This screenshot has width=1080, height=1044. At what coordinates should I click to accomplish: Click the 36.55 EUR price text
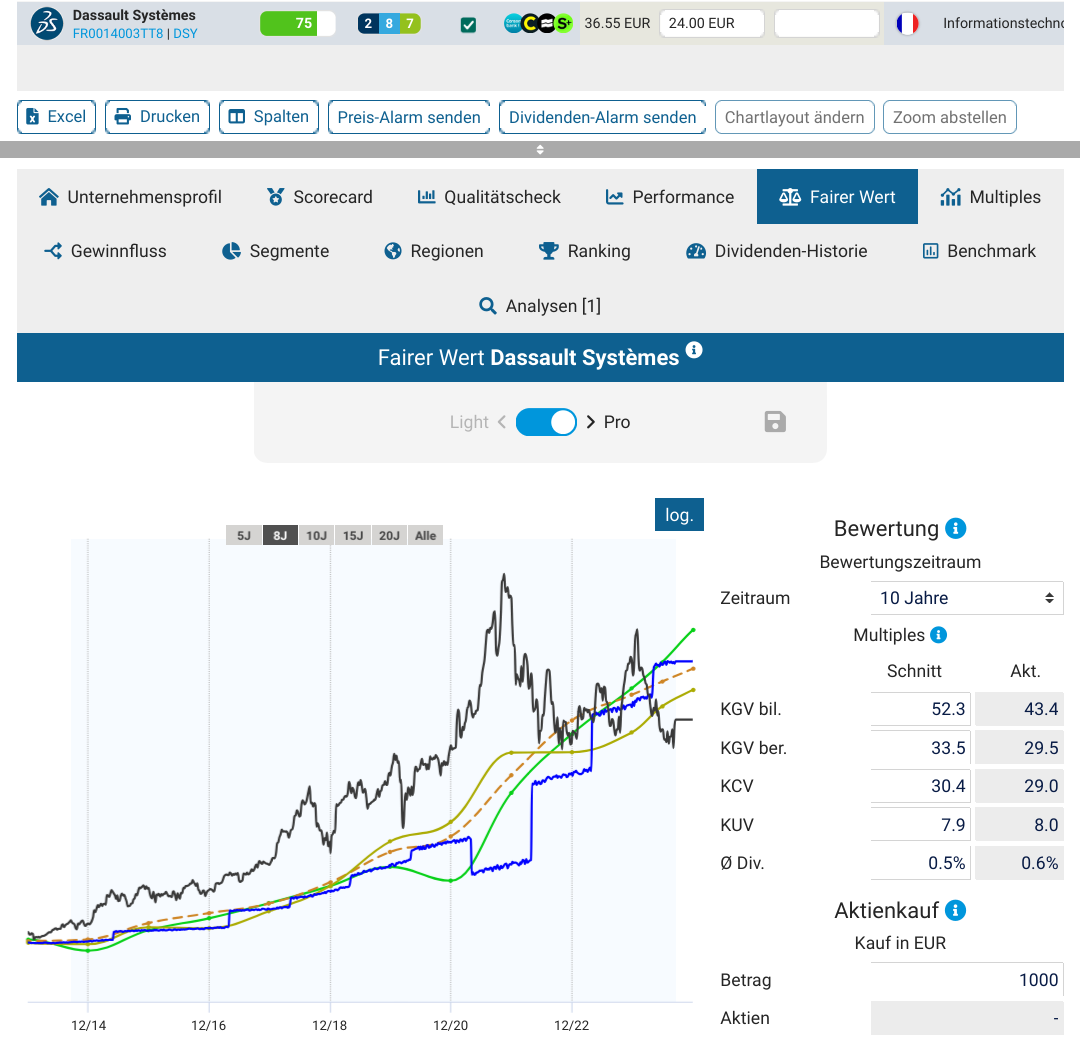click(x=617, y=23)
